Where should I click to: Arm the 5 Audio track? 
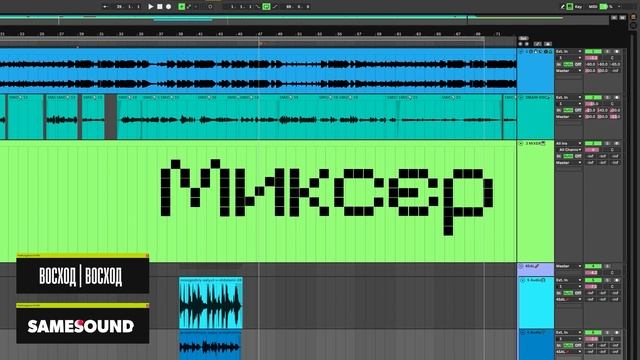[617, 280]
